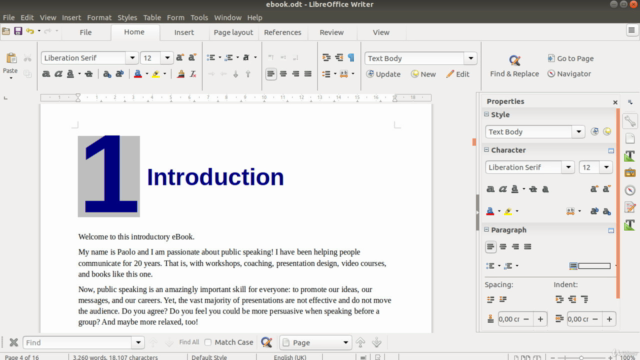The width and height of the screenshot is (640, 360).
Task: Center text in the ribbon
Action: coord(283,74)
